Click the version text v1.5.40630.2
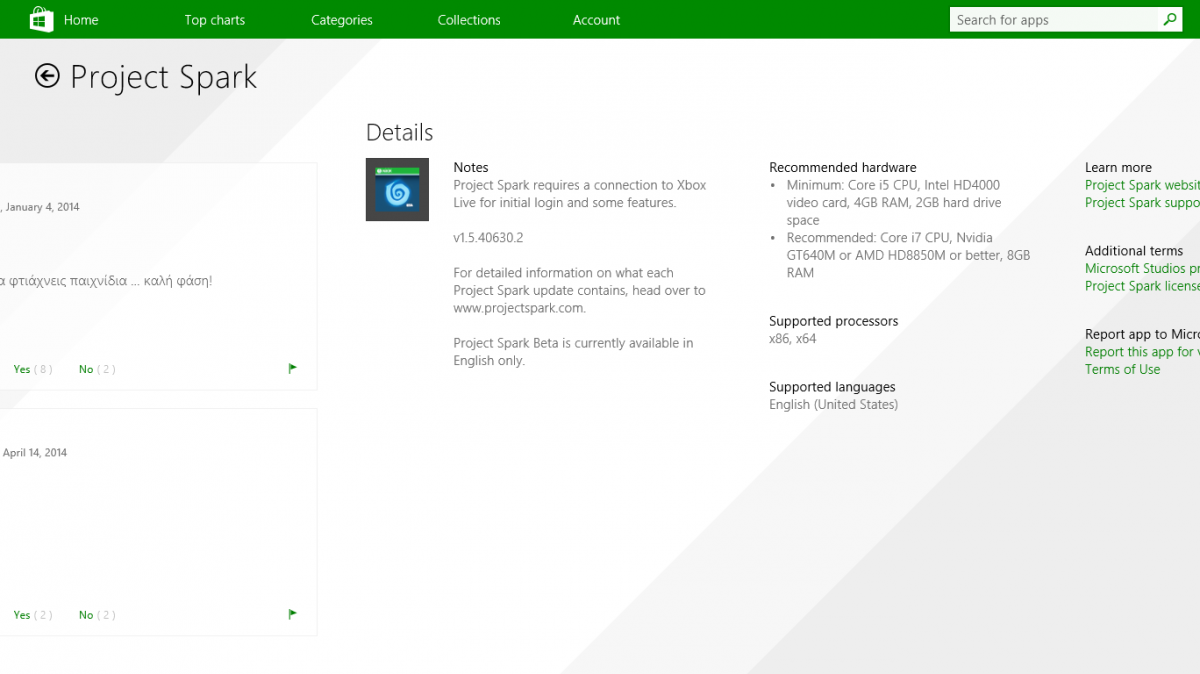Screen dimensions: 1200x674 (x=488, y=238)
